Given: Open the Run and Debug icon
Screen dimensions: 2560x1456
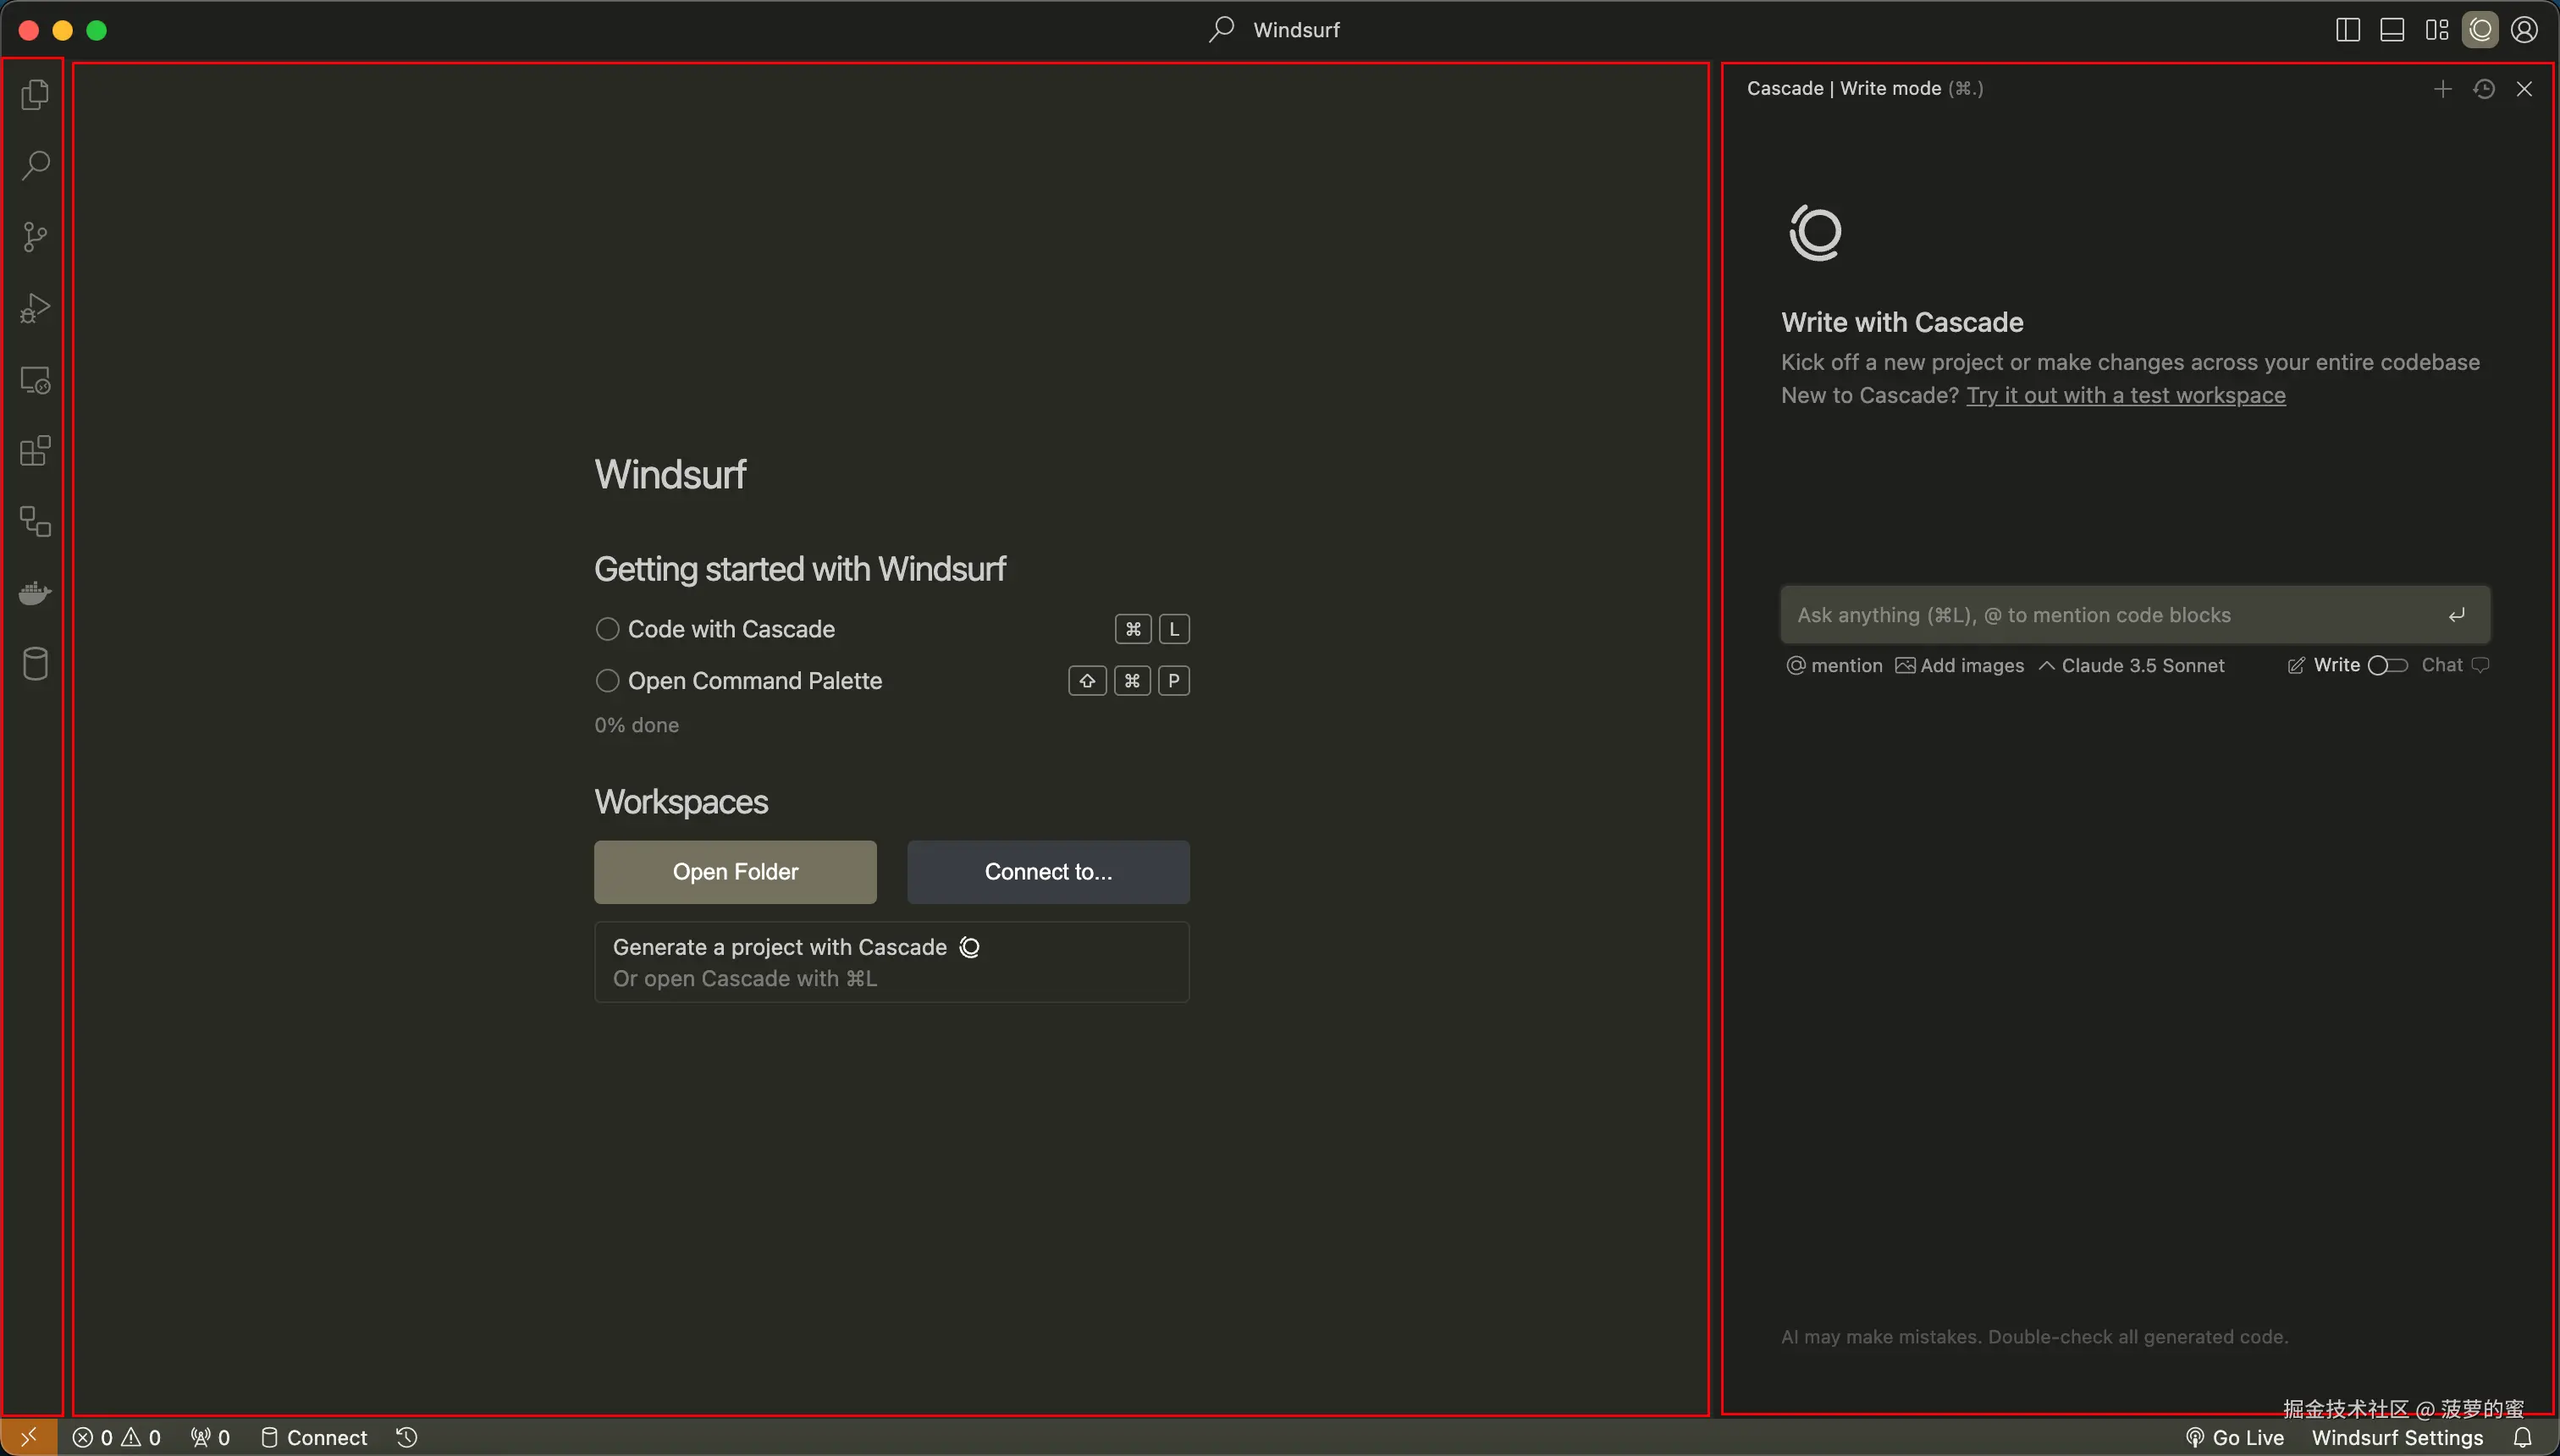Looking at the screenshot, I should (x=35, y=308).
